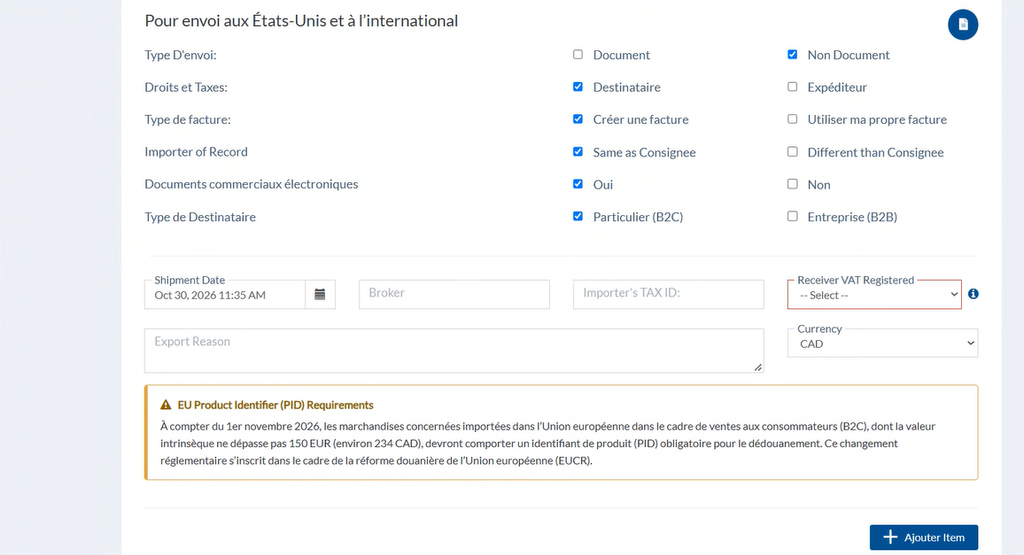Viewport: 1024px width, 555px height.
Task: Check the Entreprise (B2B) checkbox
Action: (x=792, y=216)
